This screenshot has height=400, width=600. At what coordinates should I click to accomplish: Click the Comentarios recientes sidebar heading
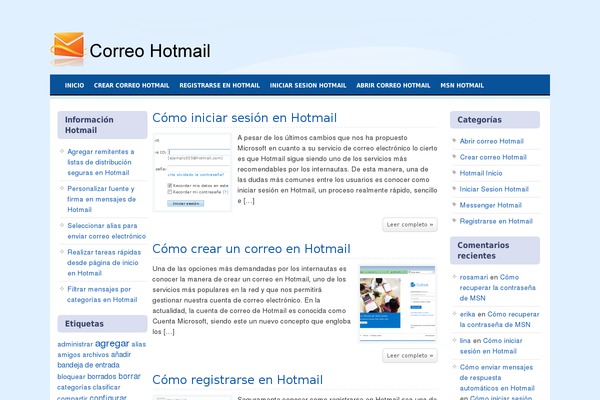pos(495,250)
